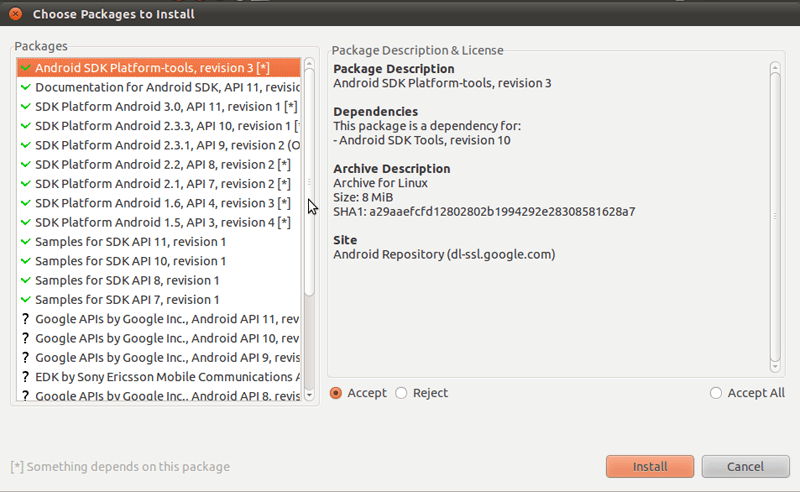Click the 'Archive for Linux' text
The image size is (800, 492).
381,183
